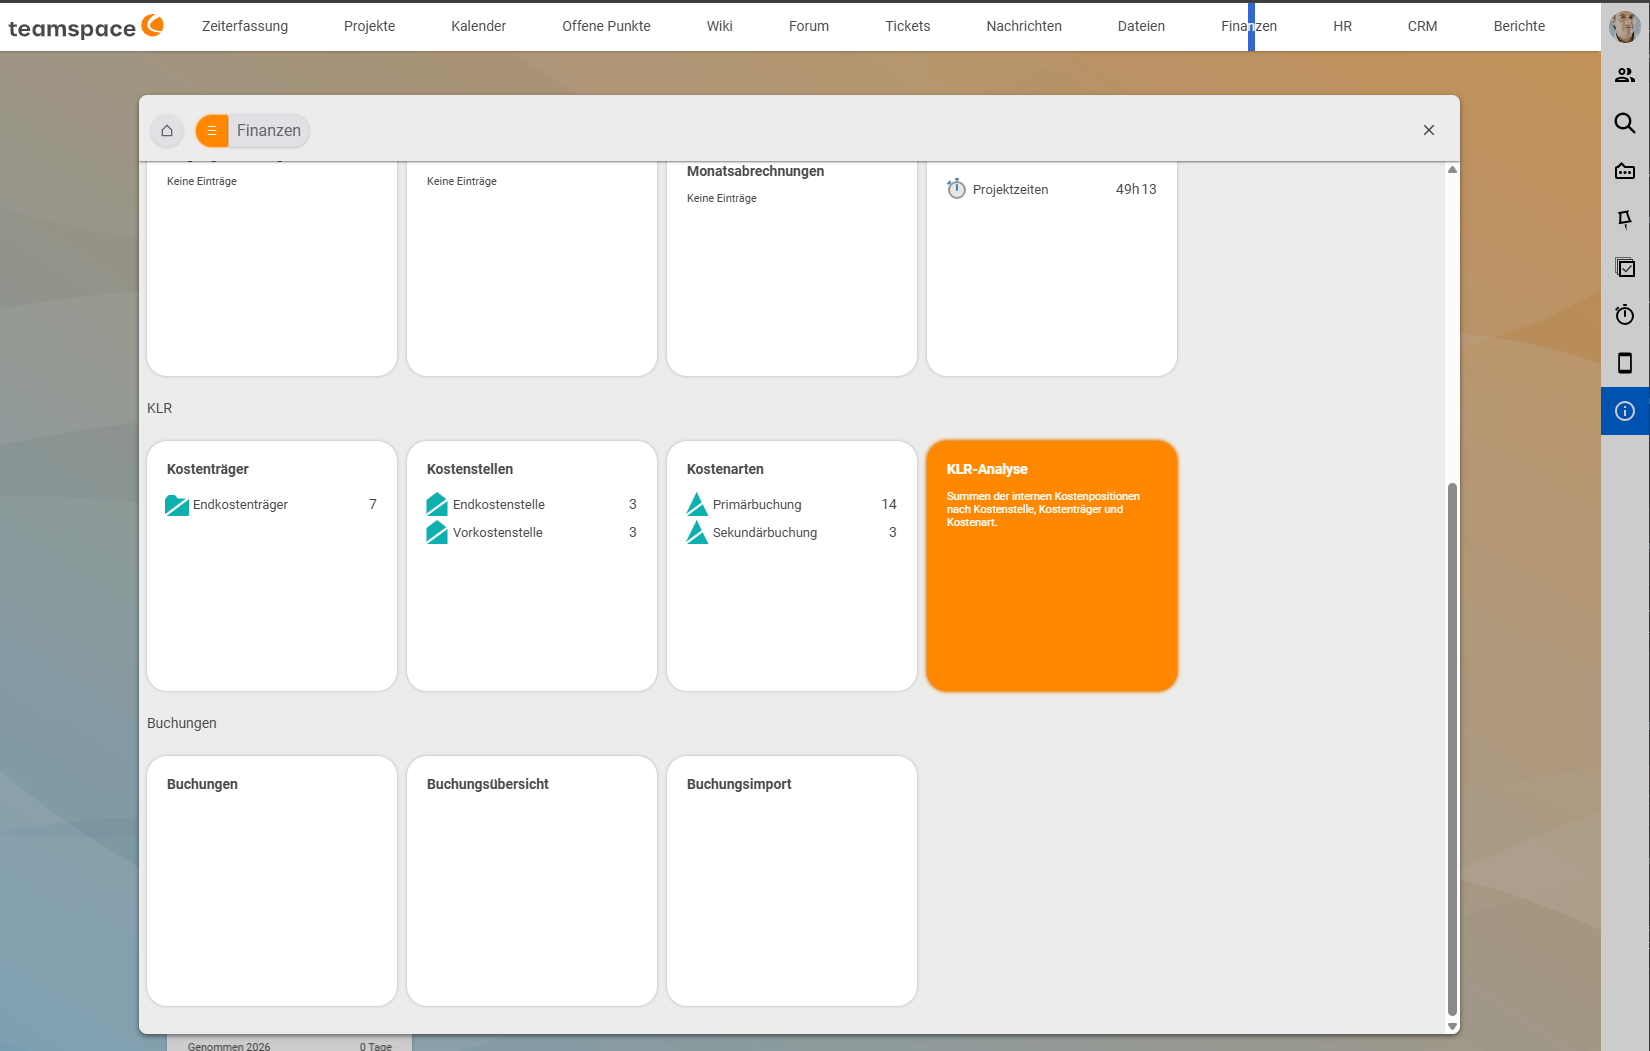This screenshot has width=1650, height=1051.
Task: Click the Sekundärbuchung triangle icon
Action: point(697,533)
